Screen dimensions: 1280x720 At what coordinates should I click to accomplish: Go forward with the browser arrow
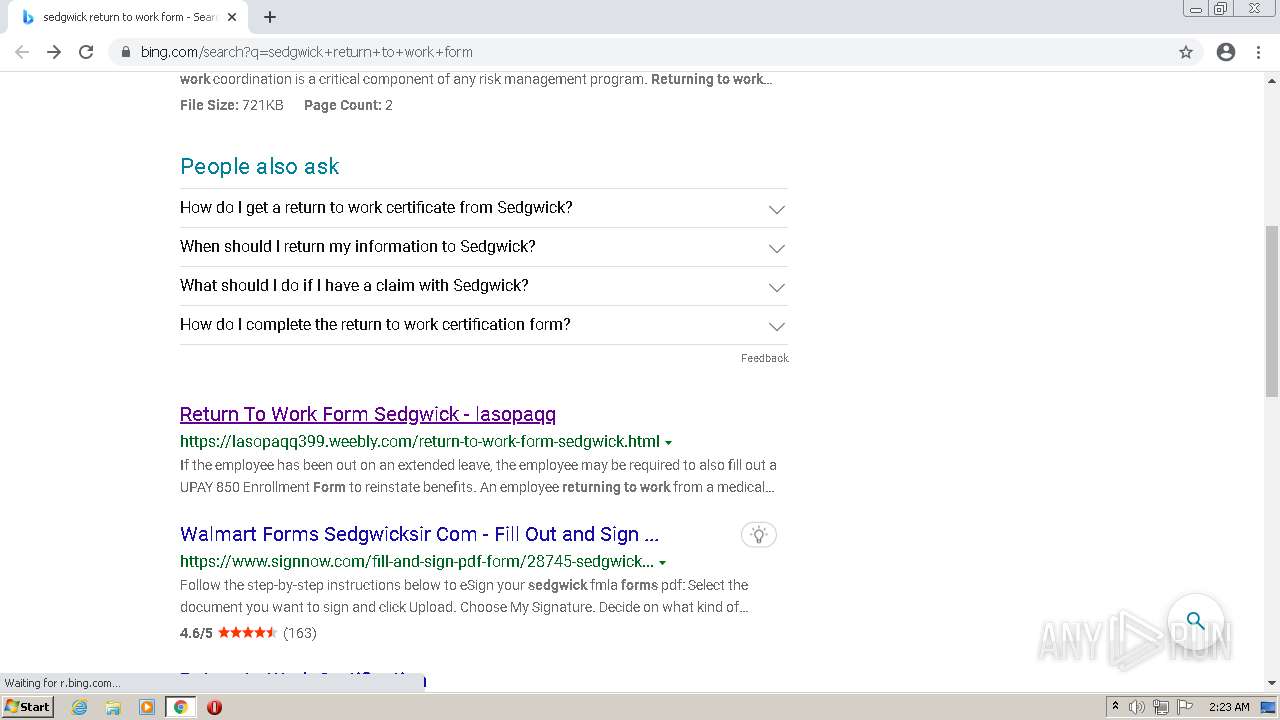(x=54, y=52)
